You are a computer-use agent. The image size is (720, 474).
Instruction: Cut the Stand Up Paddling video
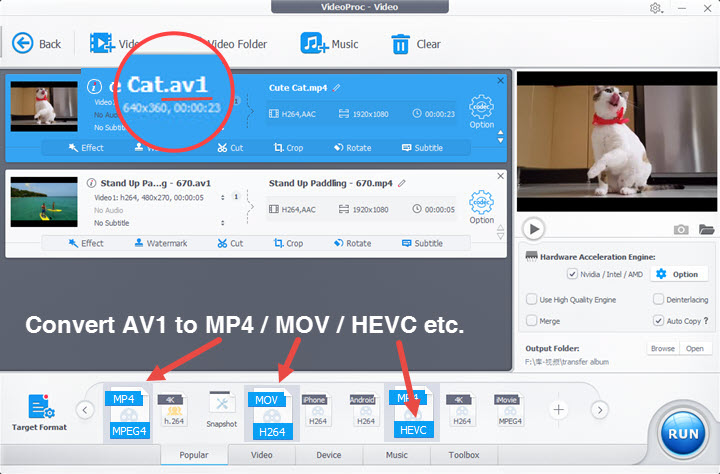pos(230,243)
